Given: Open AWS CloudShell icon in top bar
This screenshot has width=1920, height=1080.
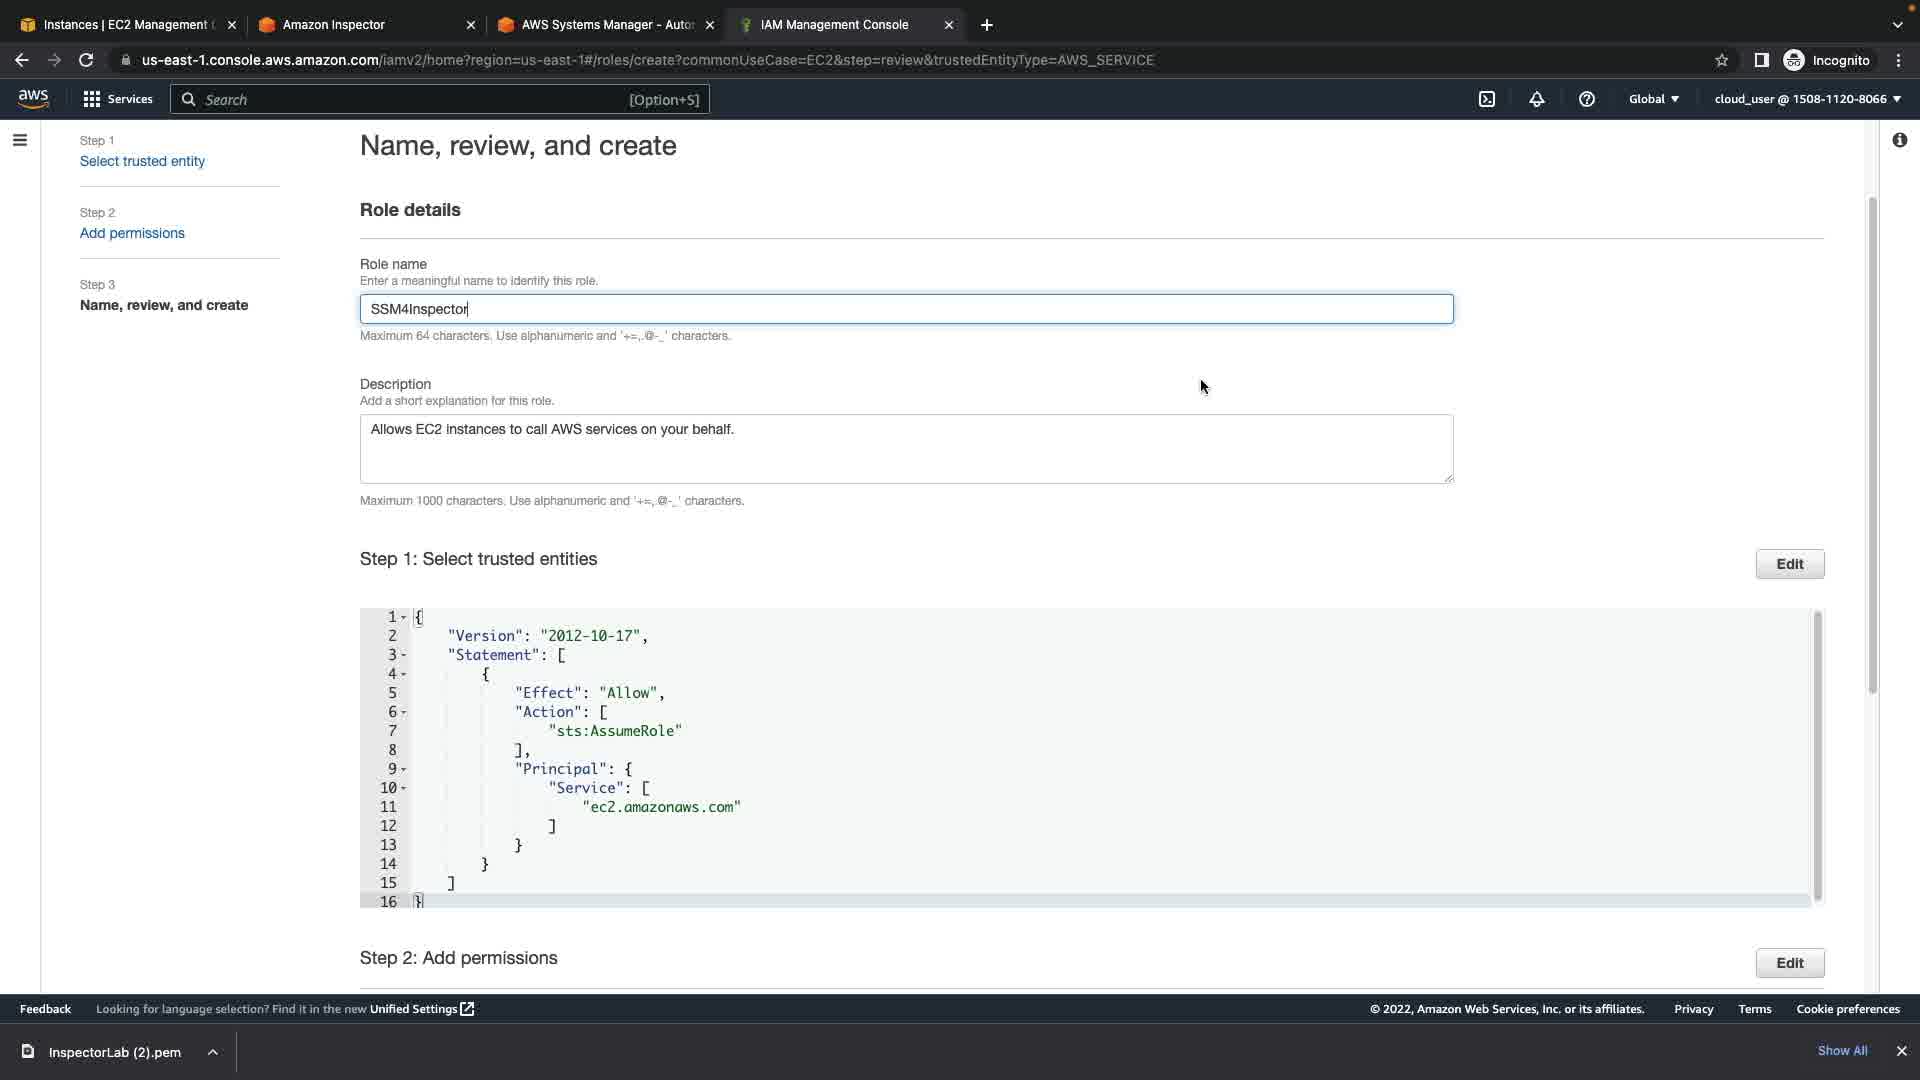Looking at the screenshot, I should pyautogui.click(x=1487, y=99).
